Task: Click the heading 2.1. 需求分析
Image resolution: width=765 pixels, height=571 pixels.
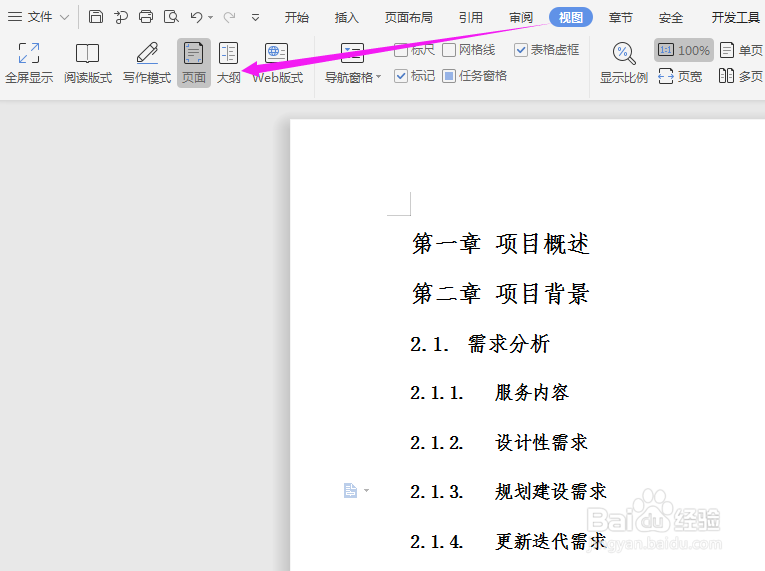Action: tap(480, 344)
